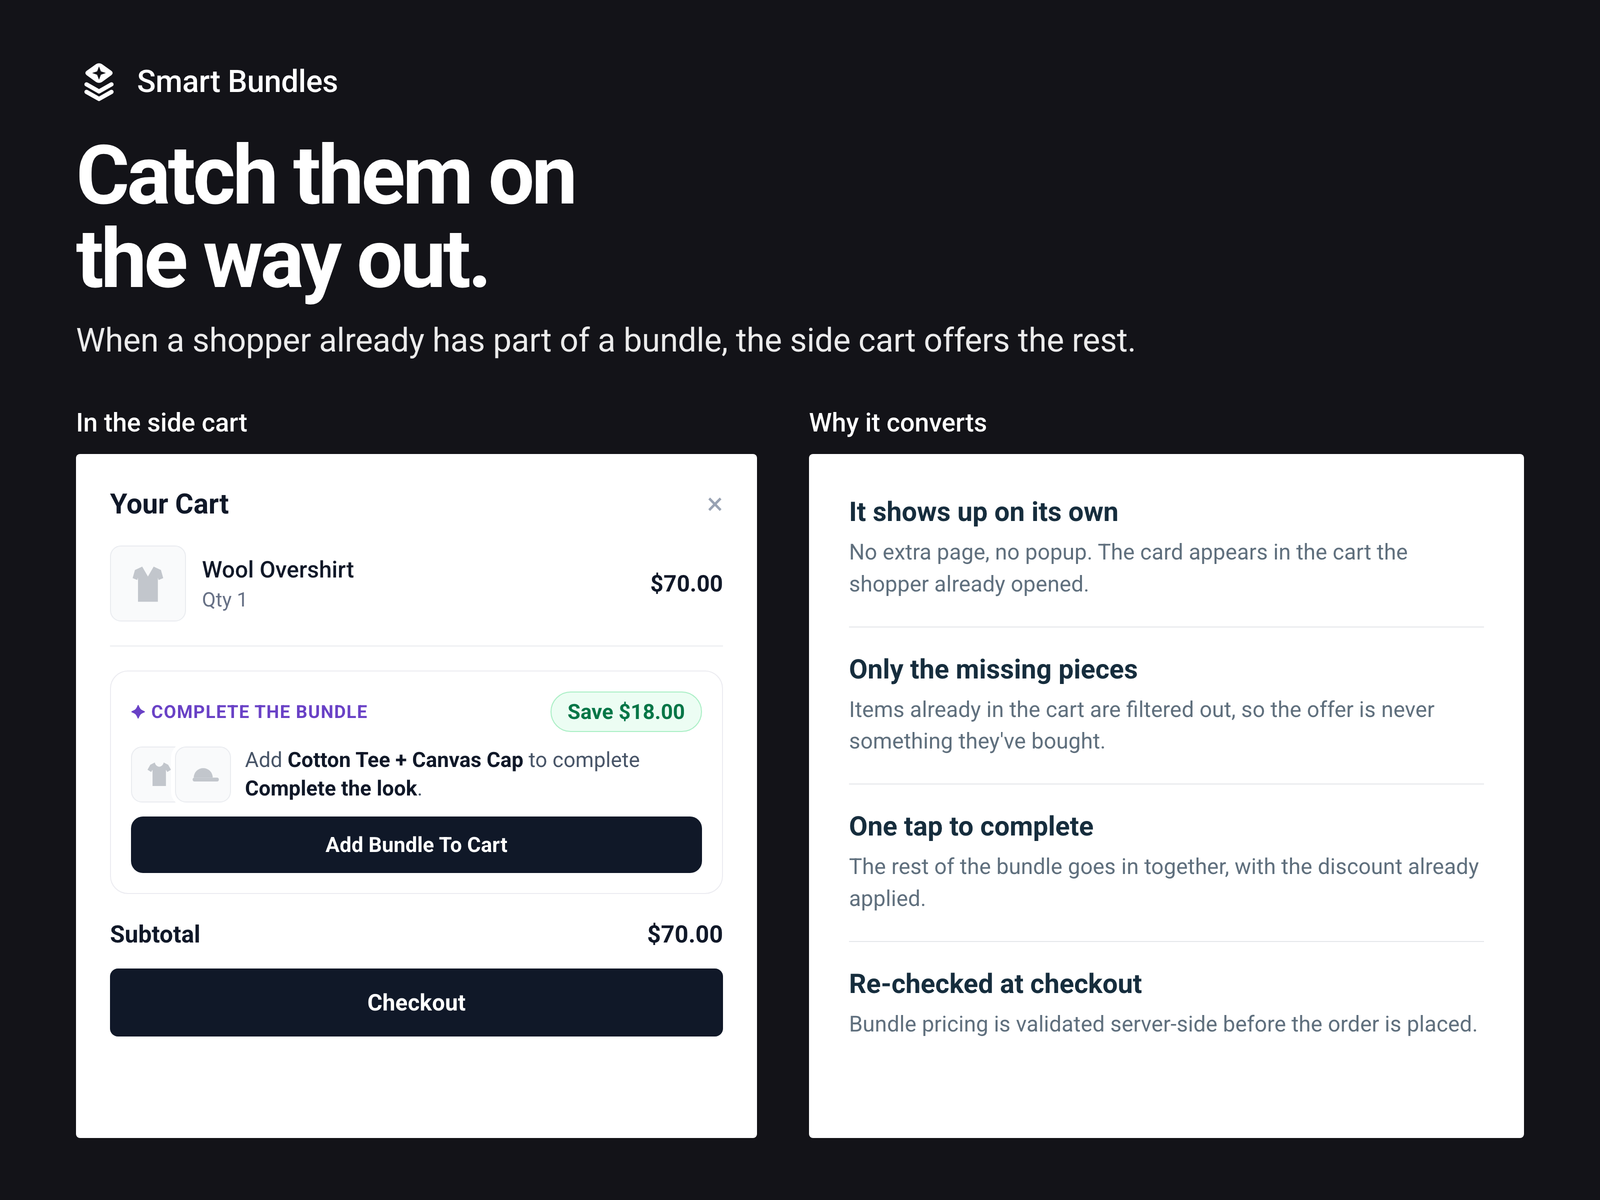Click the Smart Bundles stacked layers logo

coord(99,82)
